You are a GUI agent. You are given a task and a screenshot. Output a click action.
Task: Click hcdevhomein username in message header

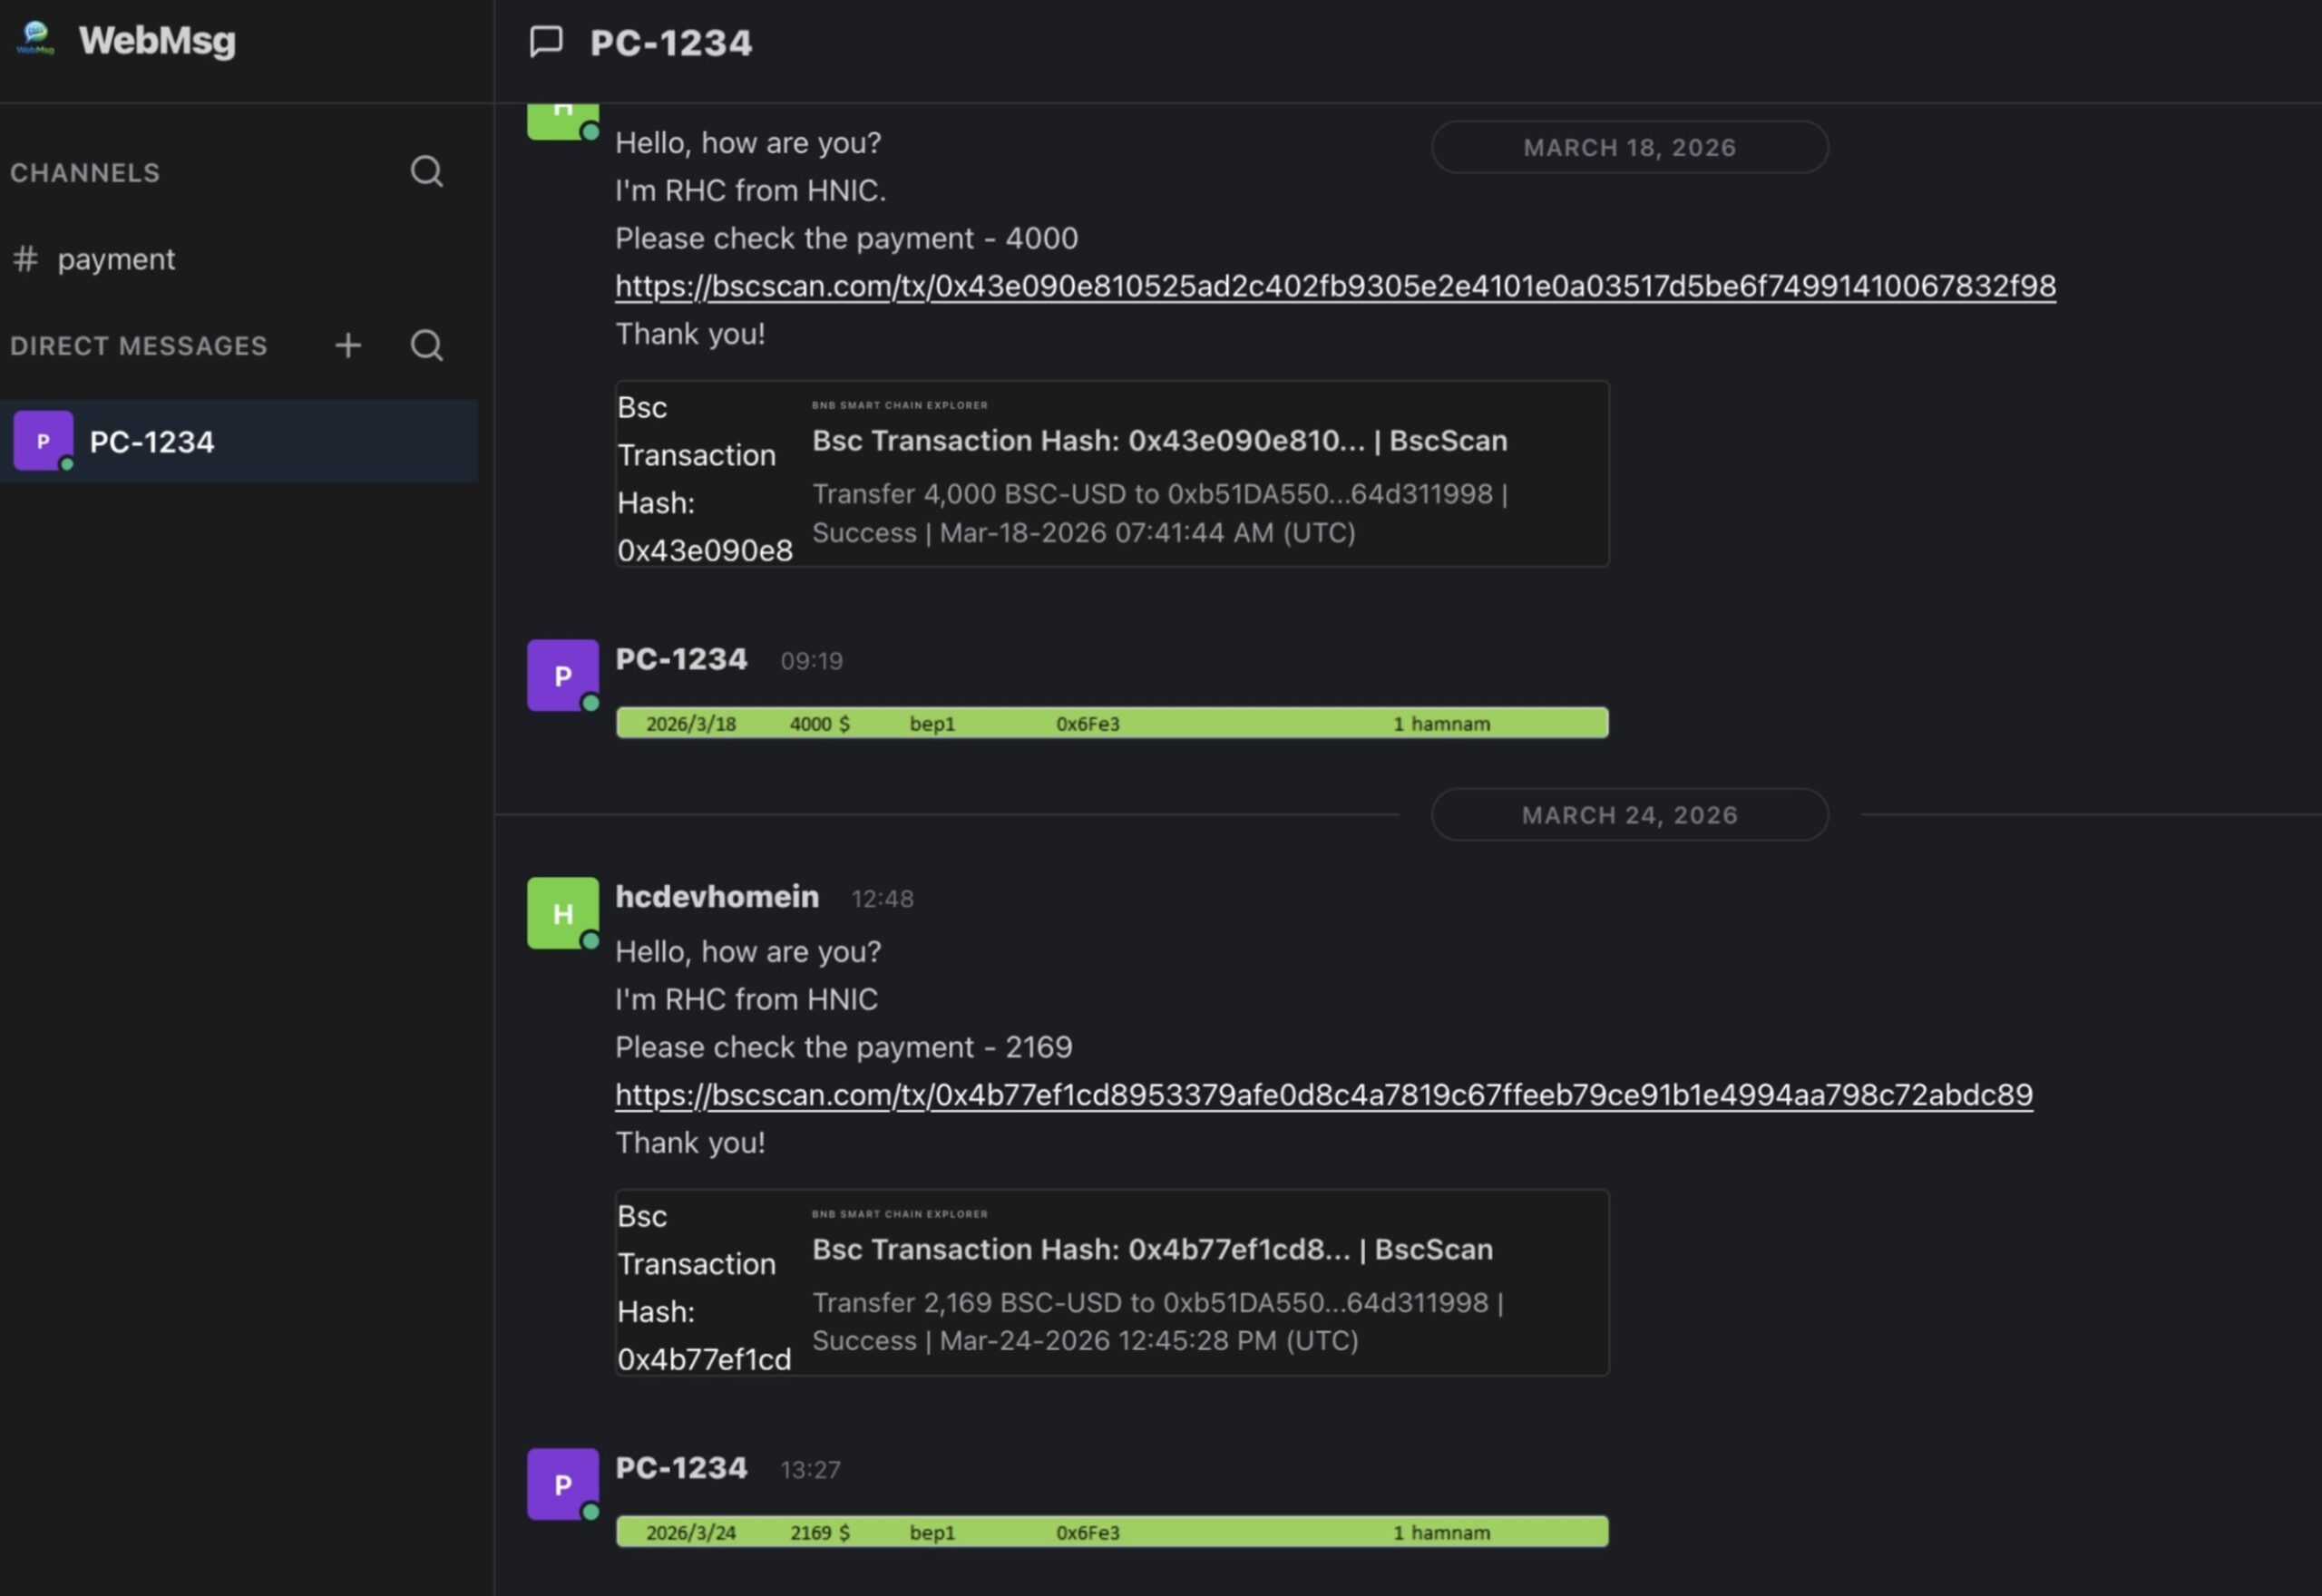tap(716, 897)
